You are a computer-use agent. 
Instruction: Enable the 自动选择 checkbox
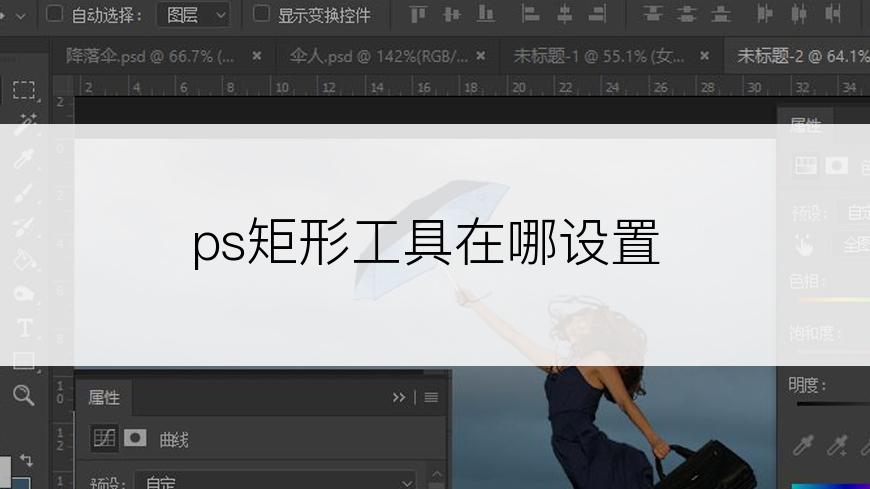[x=54, y=14]
